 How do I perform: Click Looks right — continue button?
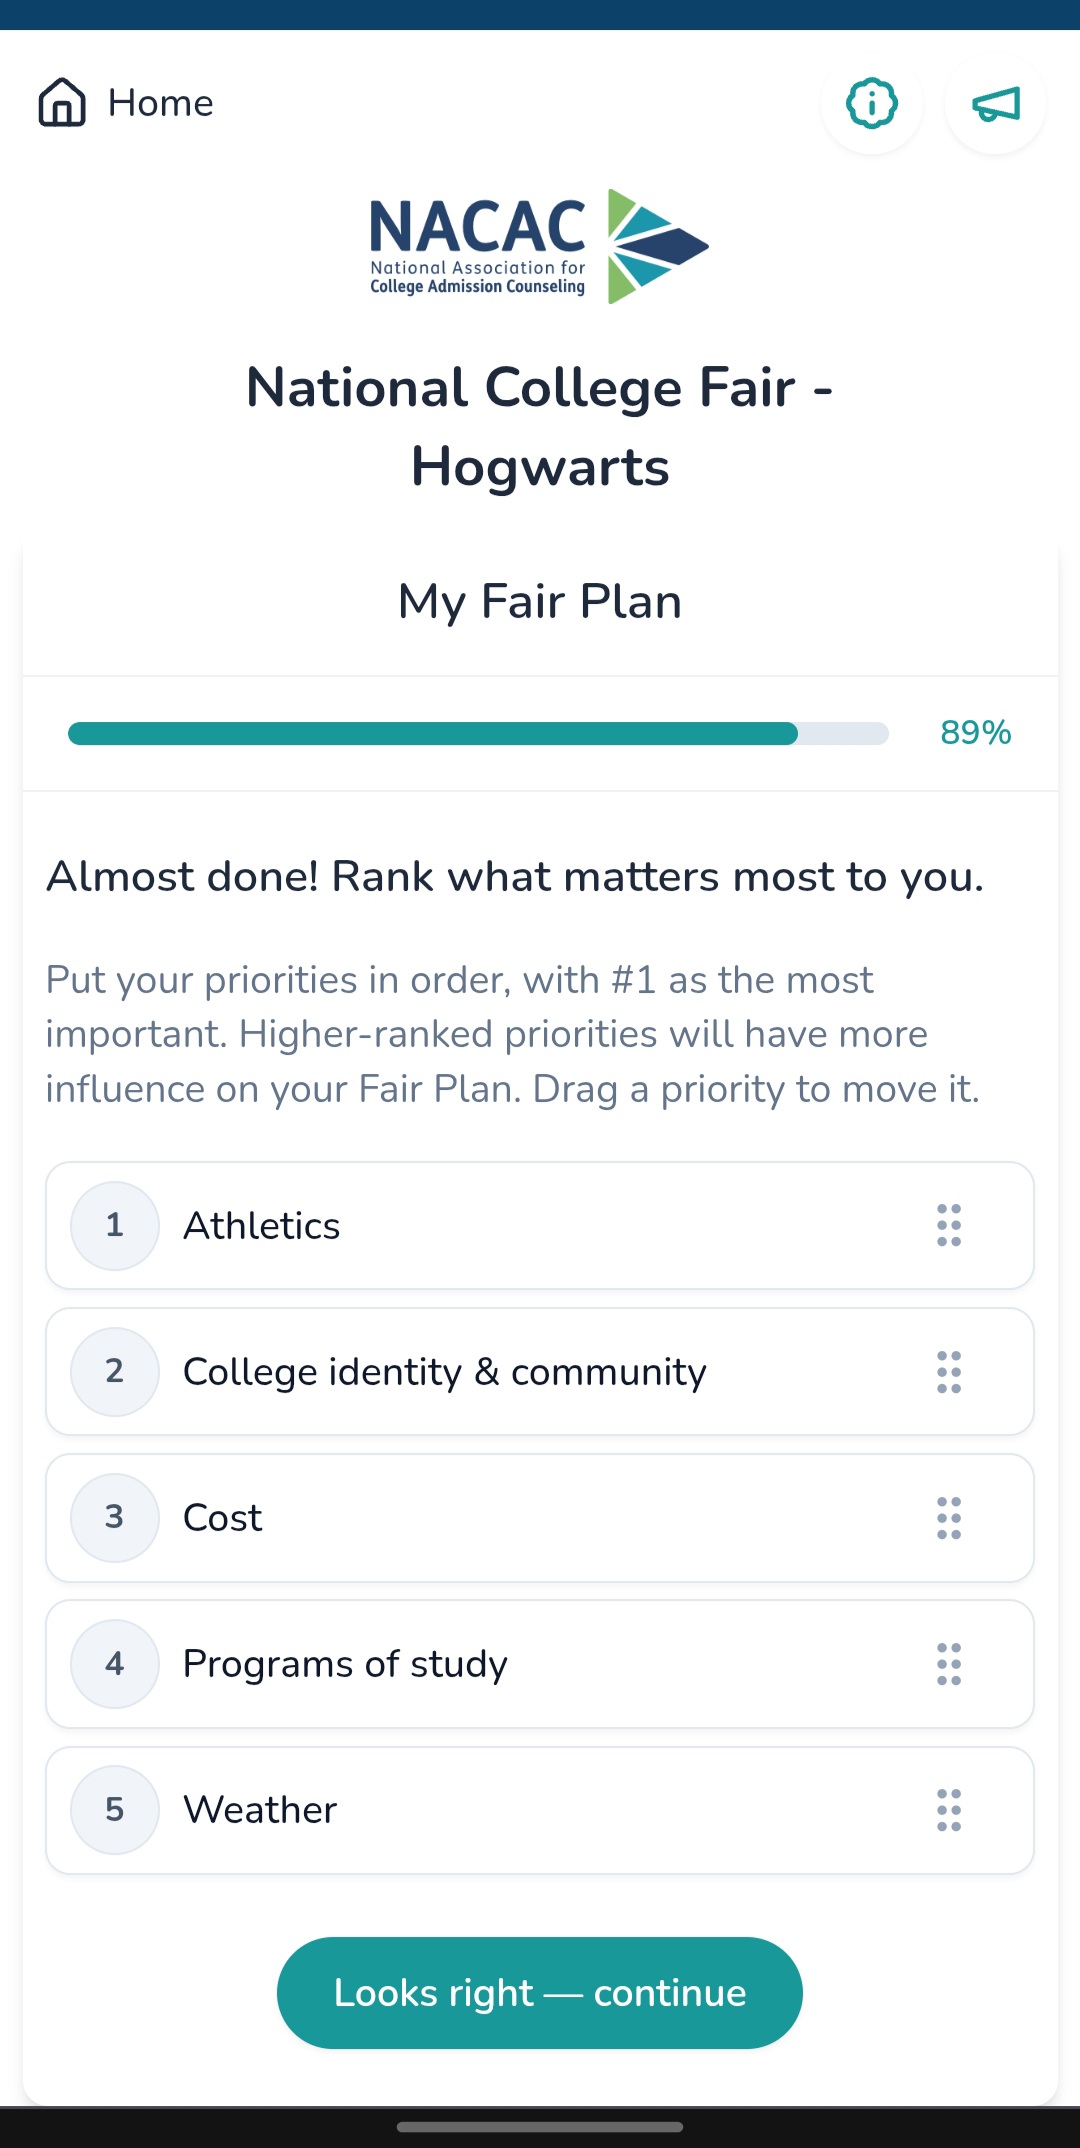540,1993
